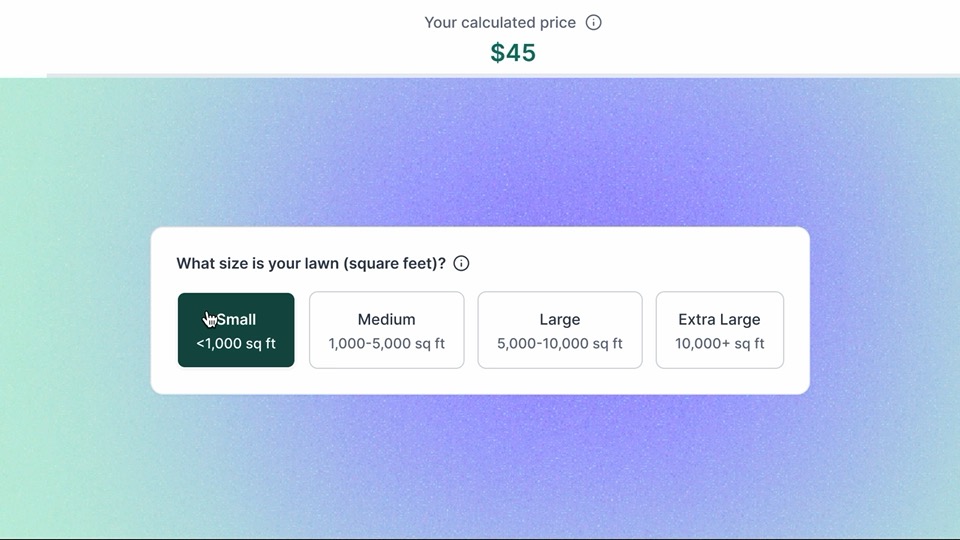Pick the Large lawn size option
This screenshot has width=960, height=540.
coord(559,330)
